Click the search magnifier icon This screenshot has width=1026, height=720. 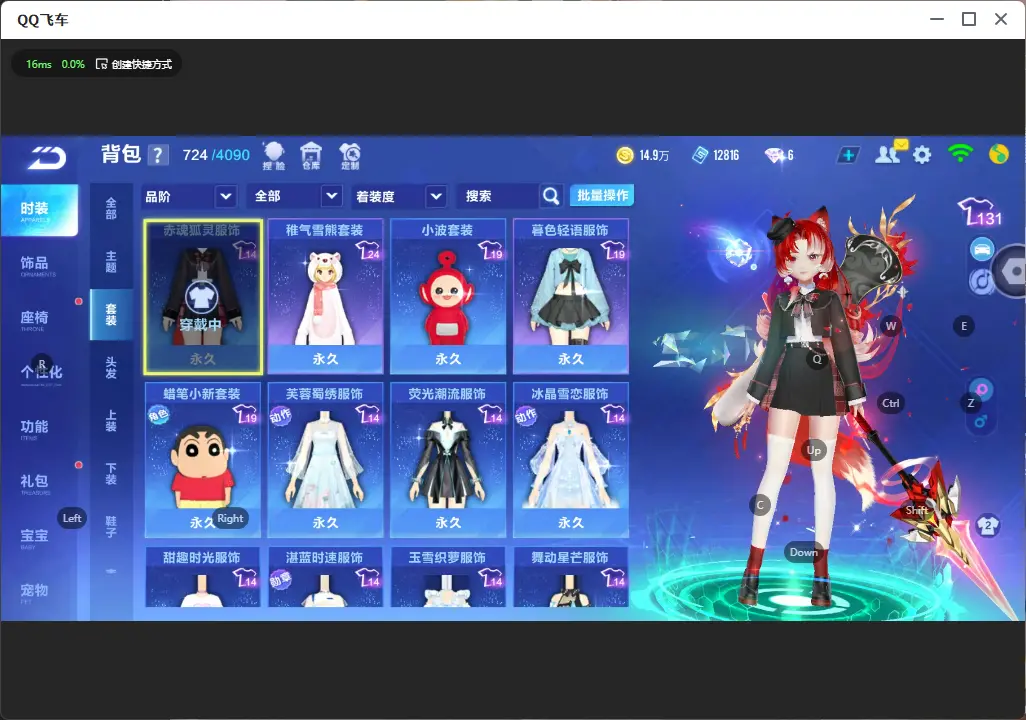coord(551,196)
